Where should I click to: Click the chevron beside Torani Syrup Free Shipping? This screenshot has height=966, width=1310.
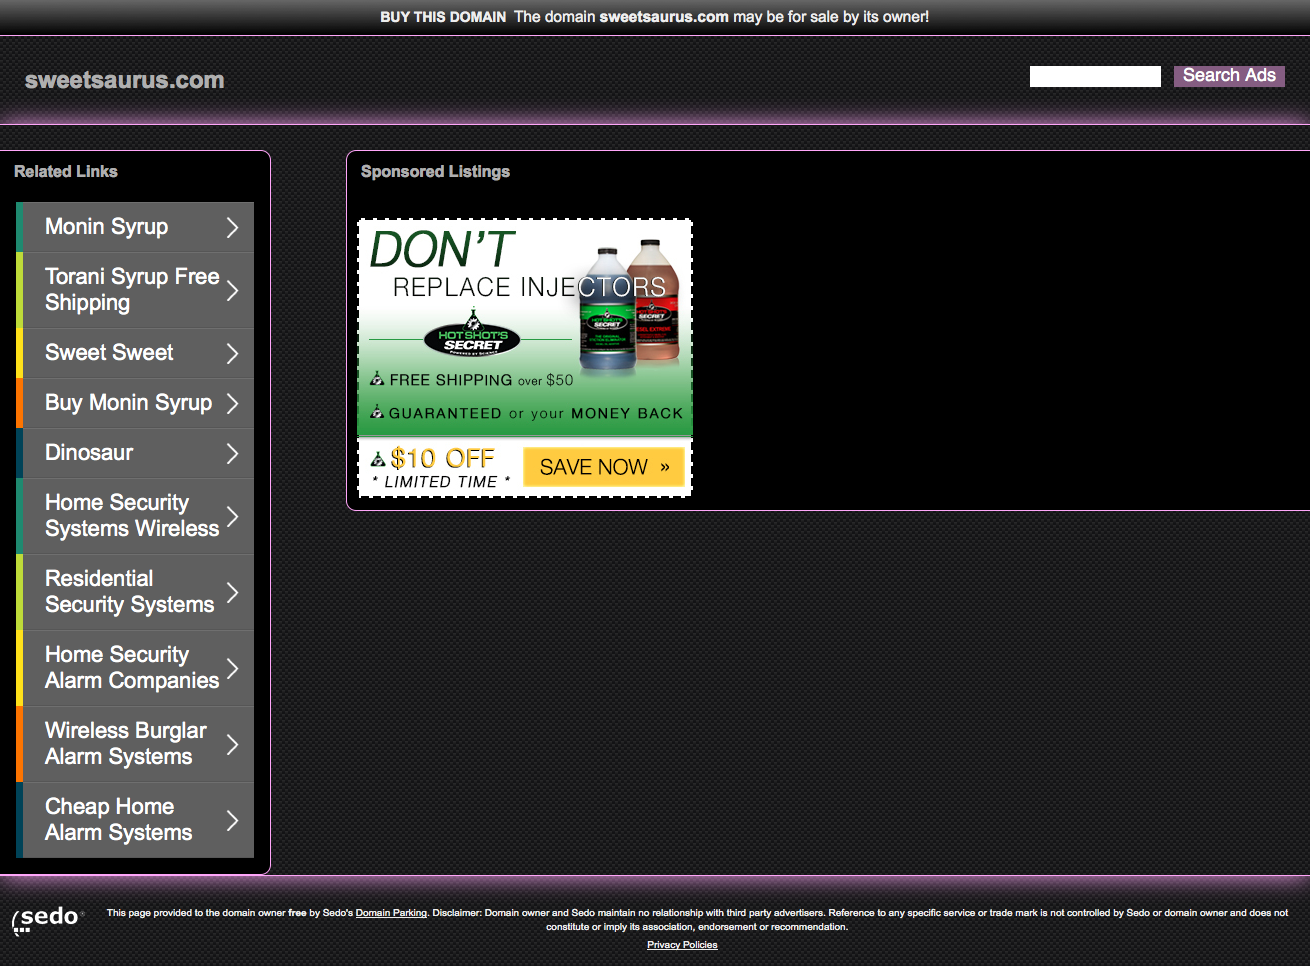232,290
